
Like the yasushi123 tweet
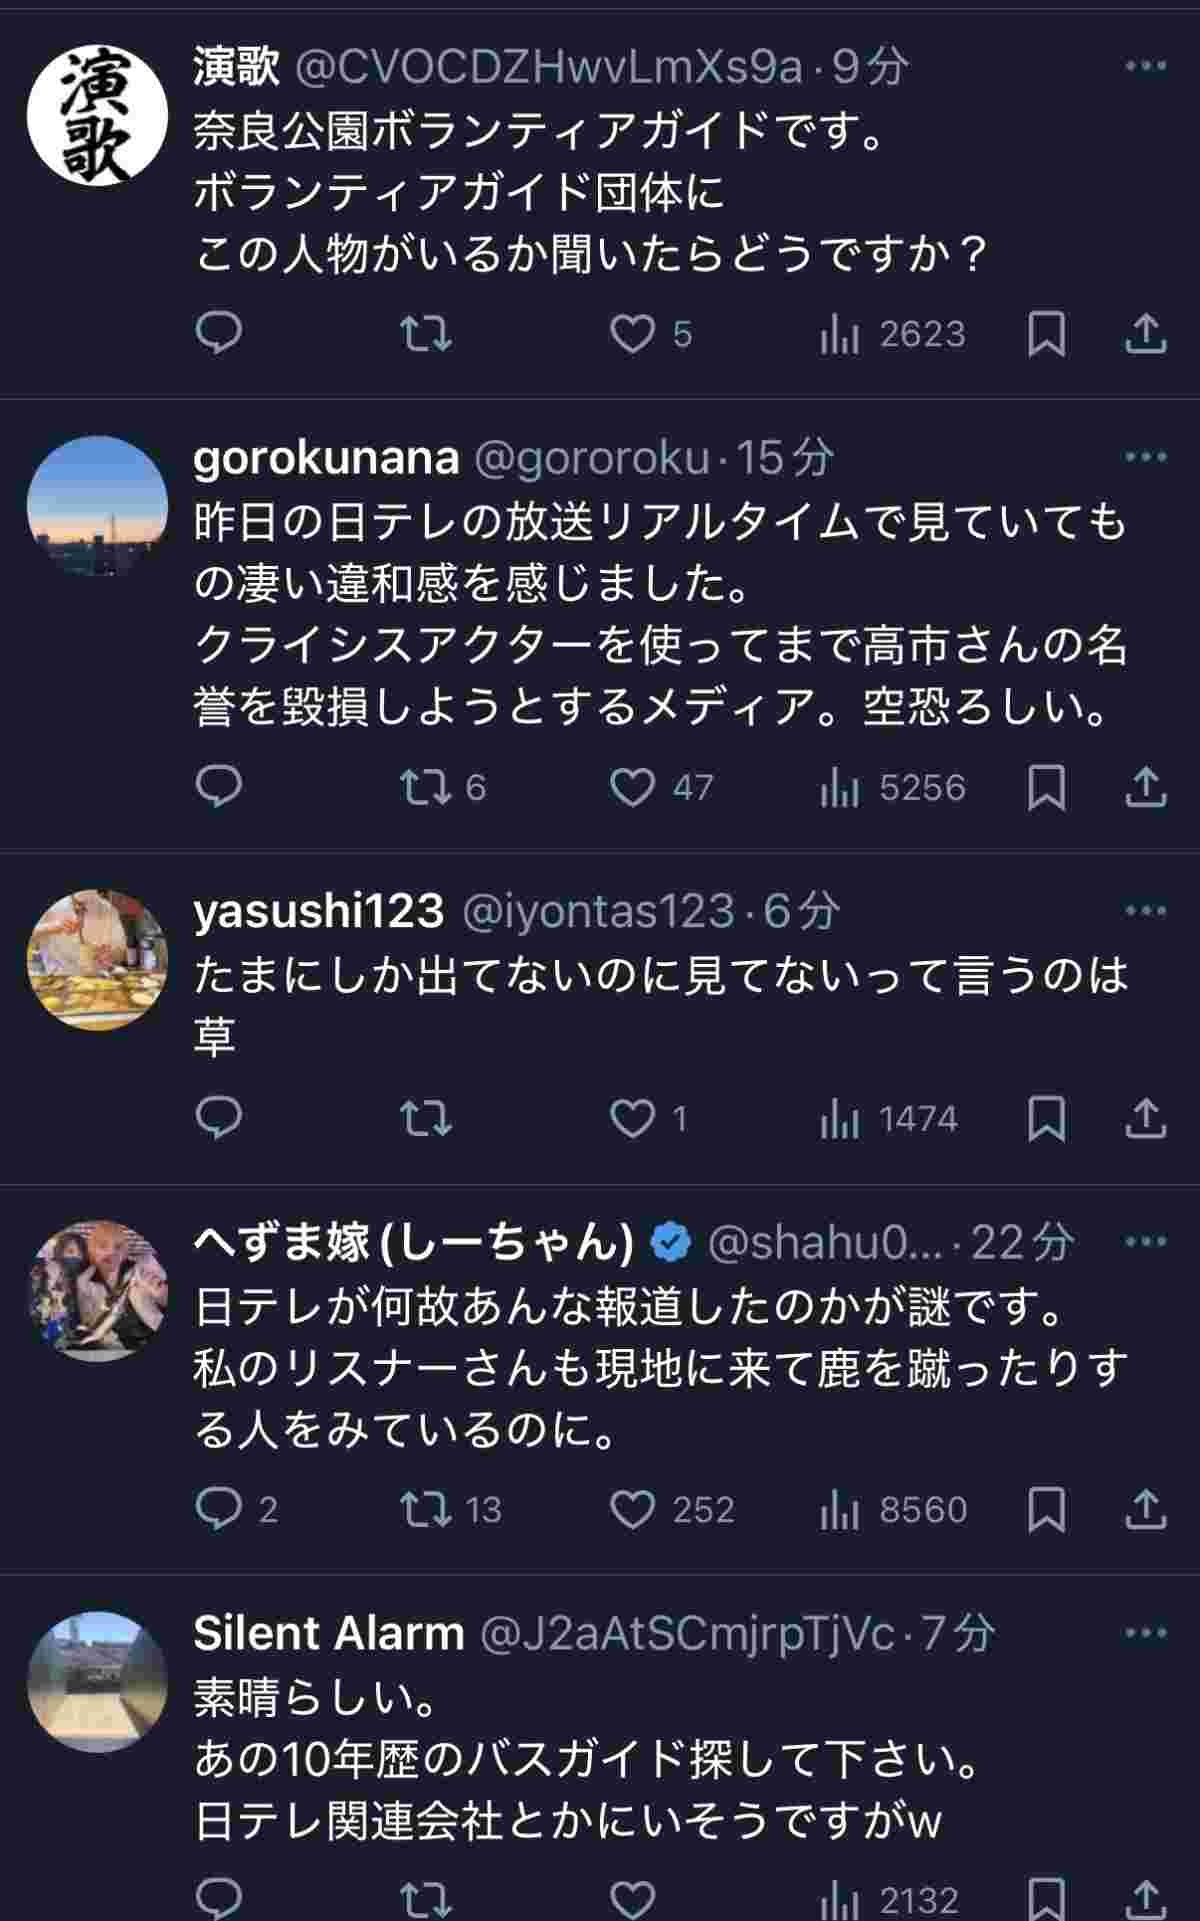tap(632, 1118)
